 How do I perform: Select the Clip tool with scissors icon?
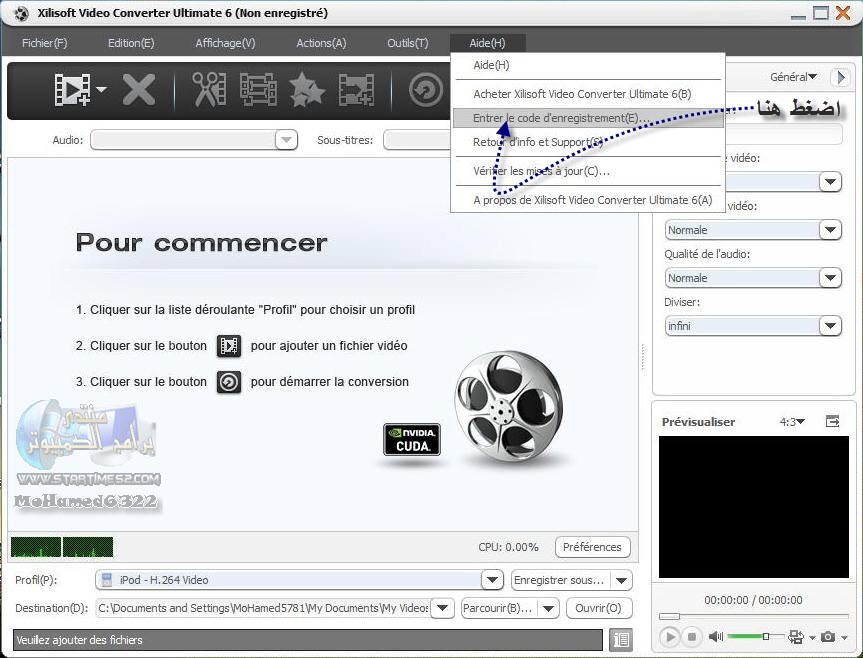click(210, 90)
